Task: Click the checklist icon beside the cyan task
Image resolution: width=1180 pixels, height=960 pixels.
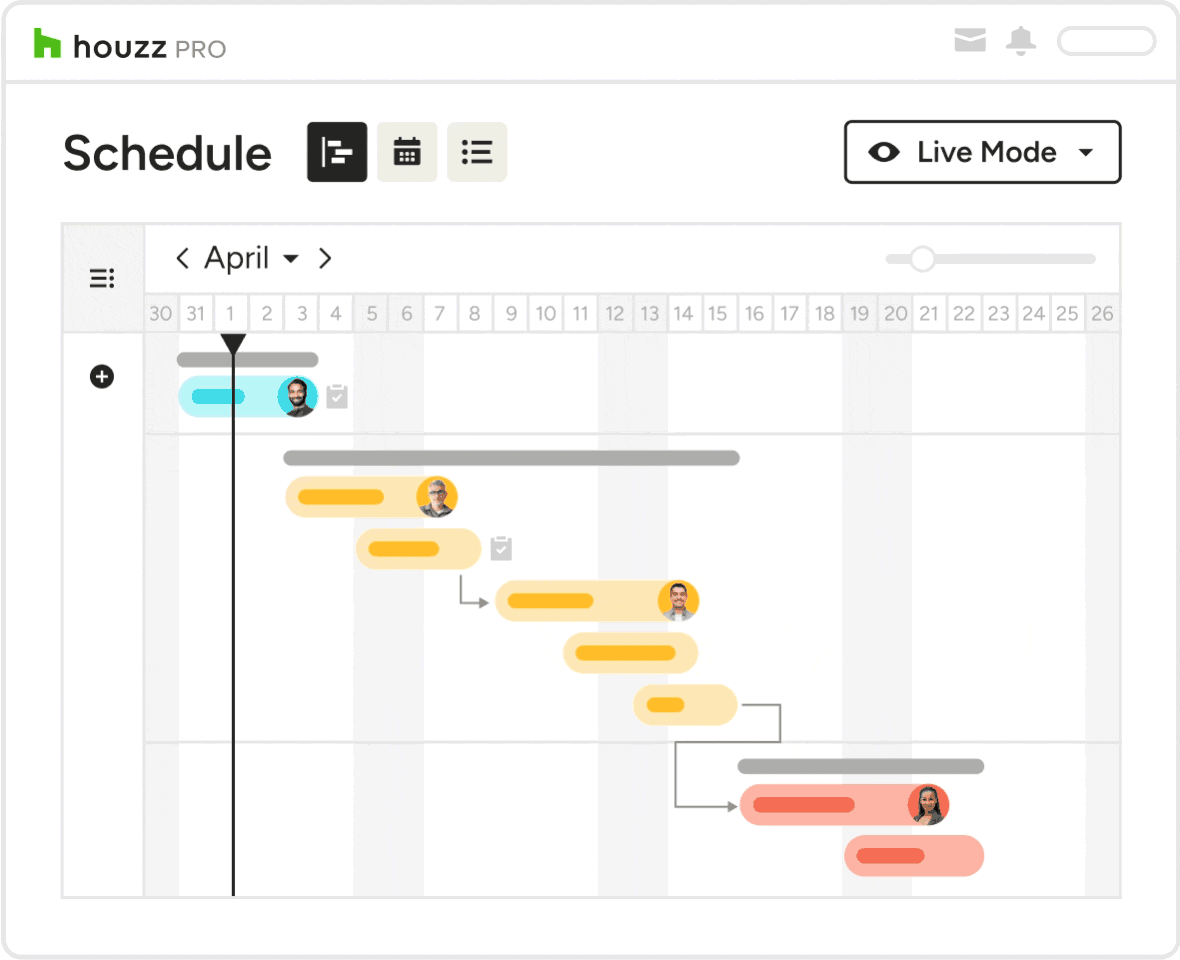Action: (337, 396)
